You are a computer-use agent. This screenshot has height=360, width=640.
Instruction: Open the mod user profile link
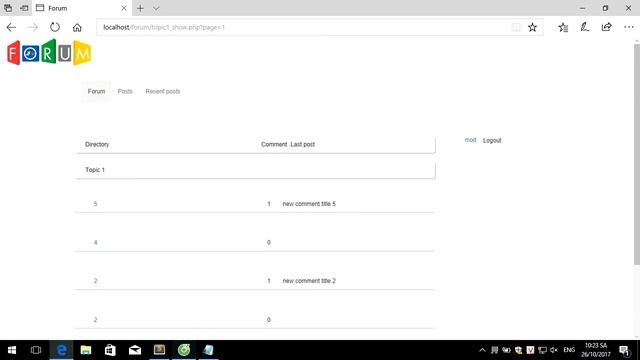[x=470, y=140]
